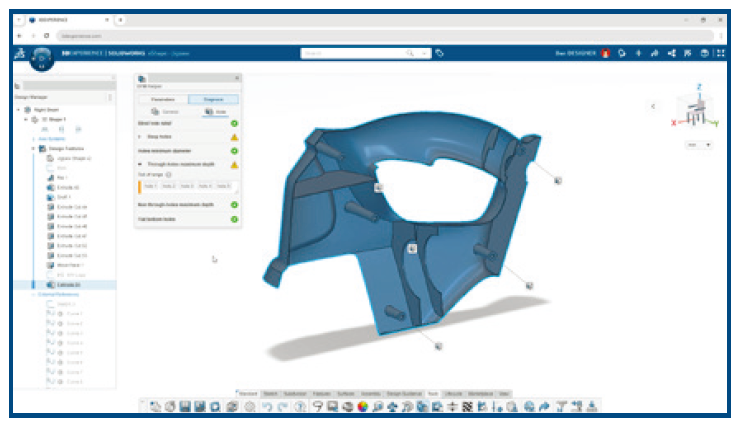Go back in the browser

[x=19, y=36]
